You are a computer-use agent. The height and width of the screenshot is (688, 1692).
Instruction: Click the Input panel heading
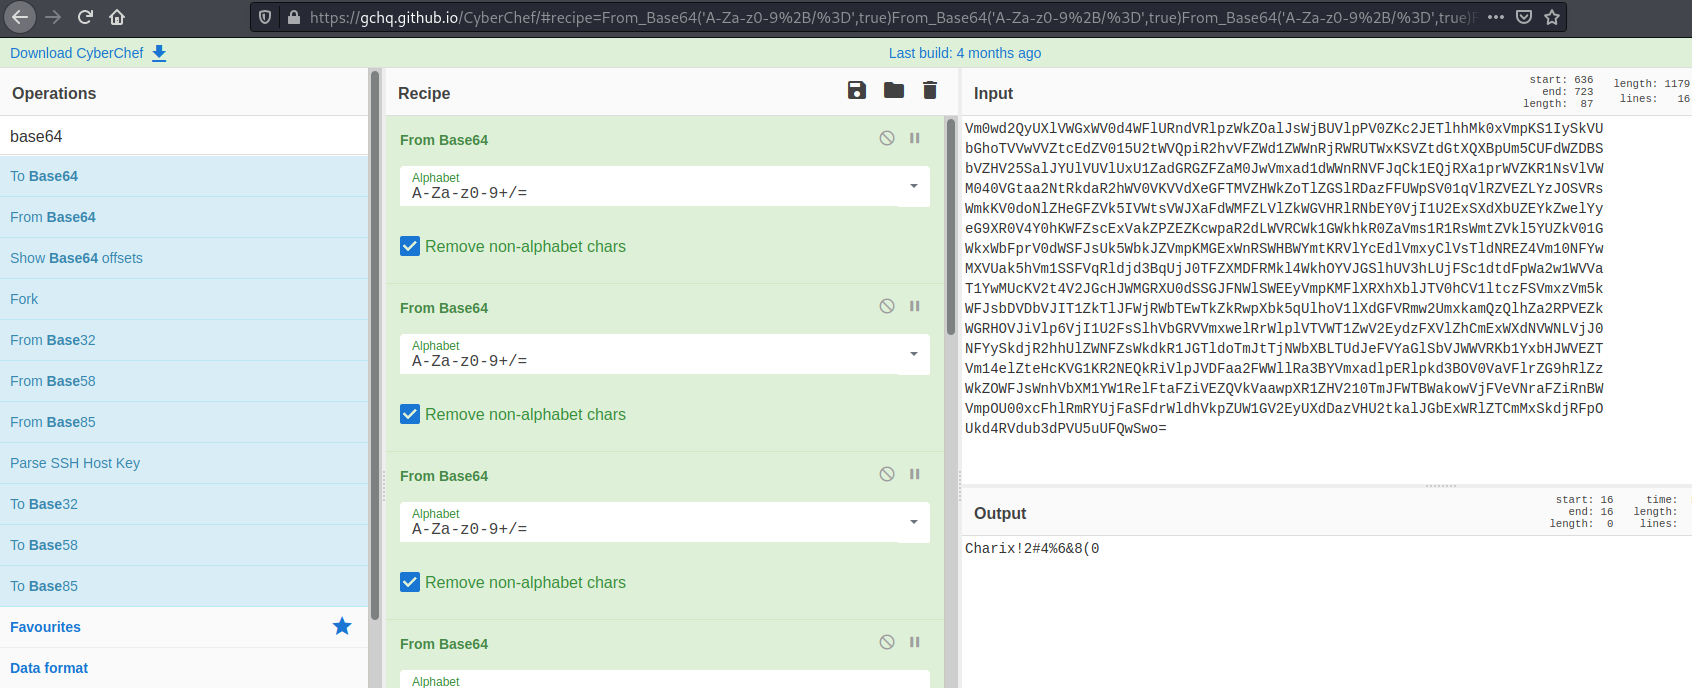click(x=993, y=93)
